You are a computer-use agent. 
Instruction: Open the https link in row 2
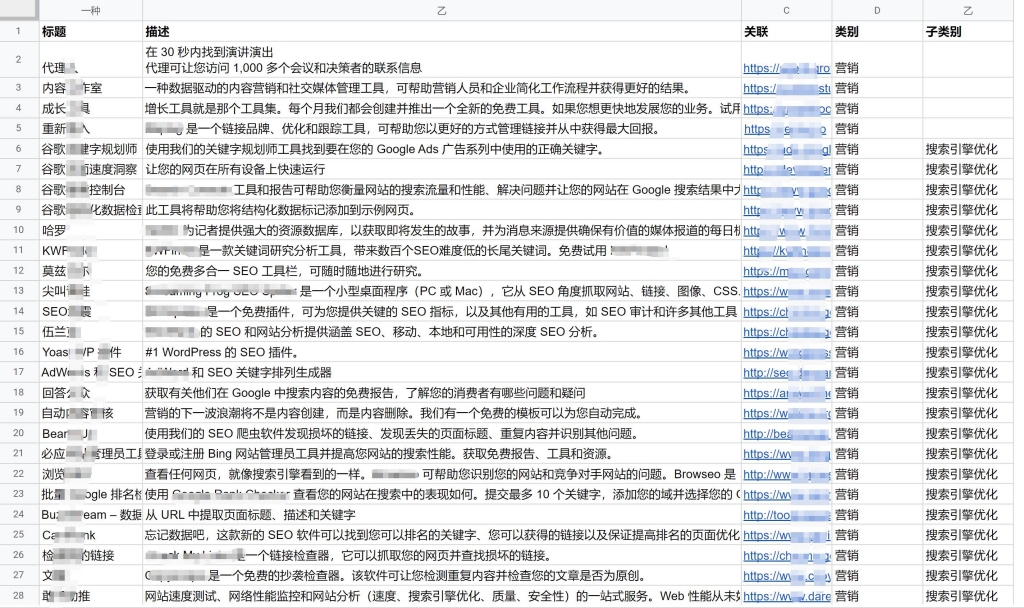click(x=786, y=68)
